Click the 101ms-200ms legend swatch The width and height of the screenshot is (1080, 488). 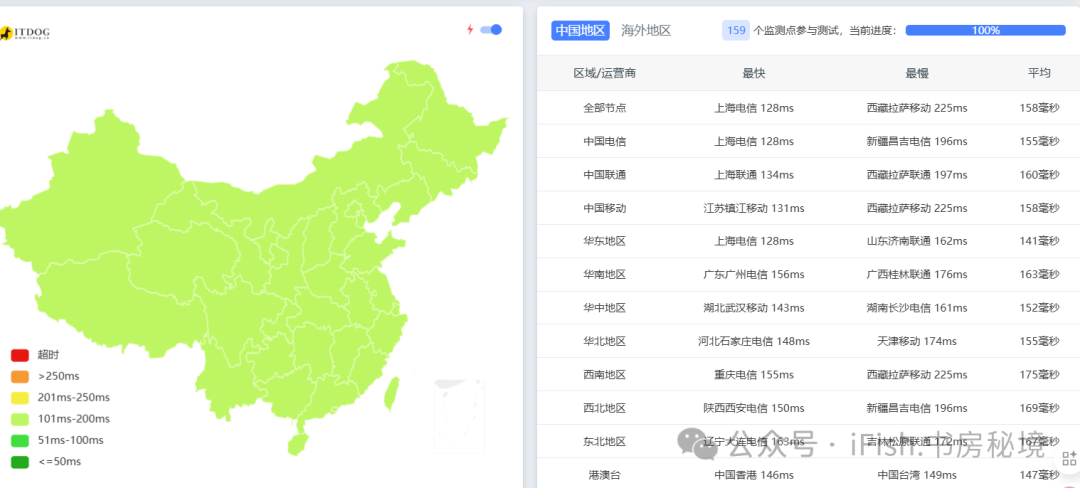(x=20, y=419)
